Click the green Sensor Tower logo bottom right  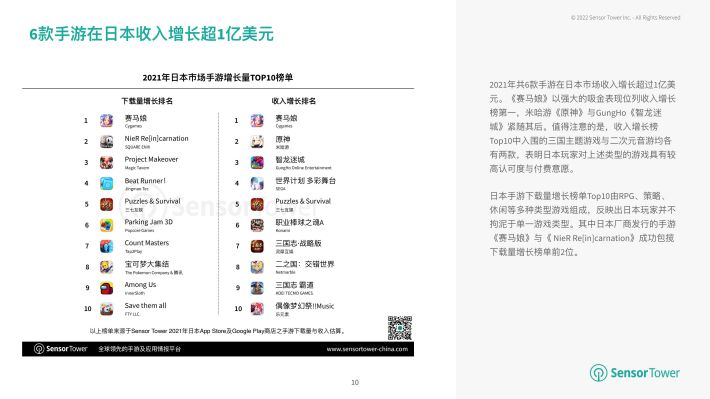[634, 373]
